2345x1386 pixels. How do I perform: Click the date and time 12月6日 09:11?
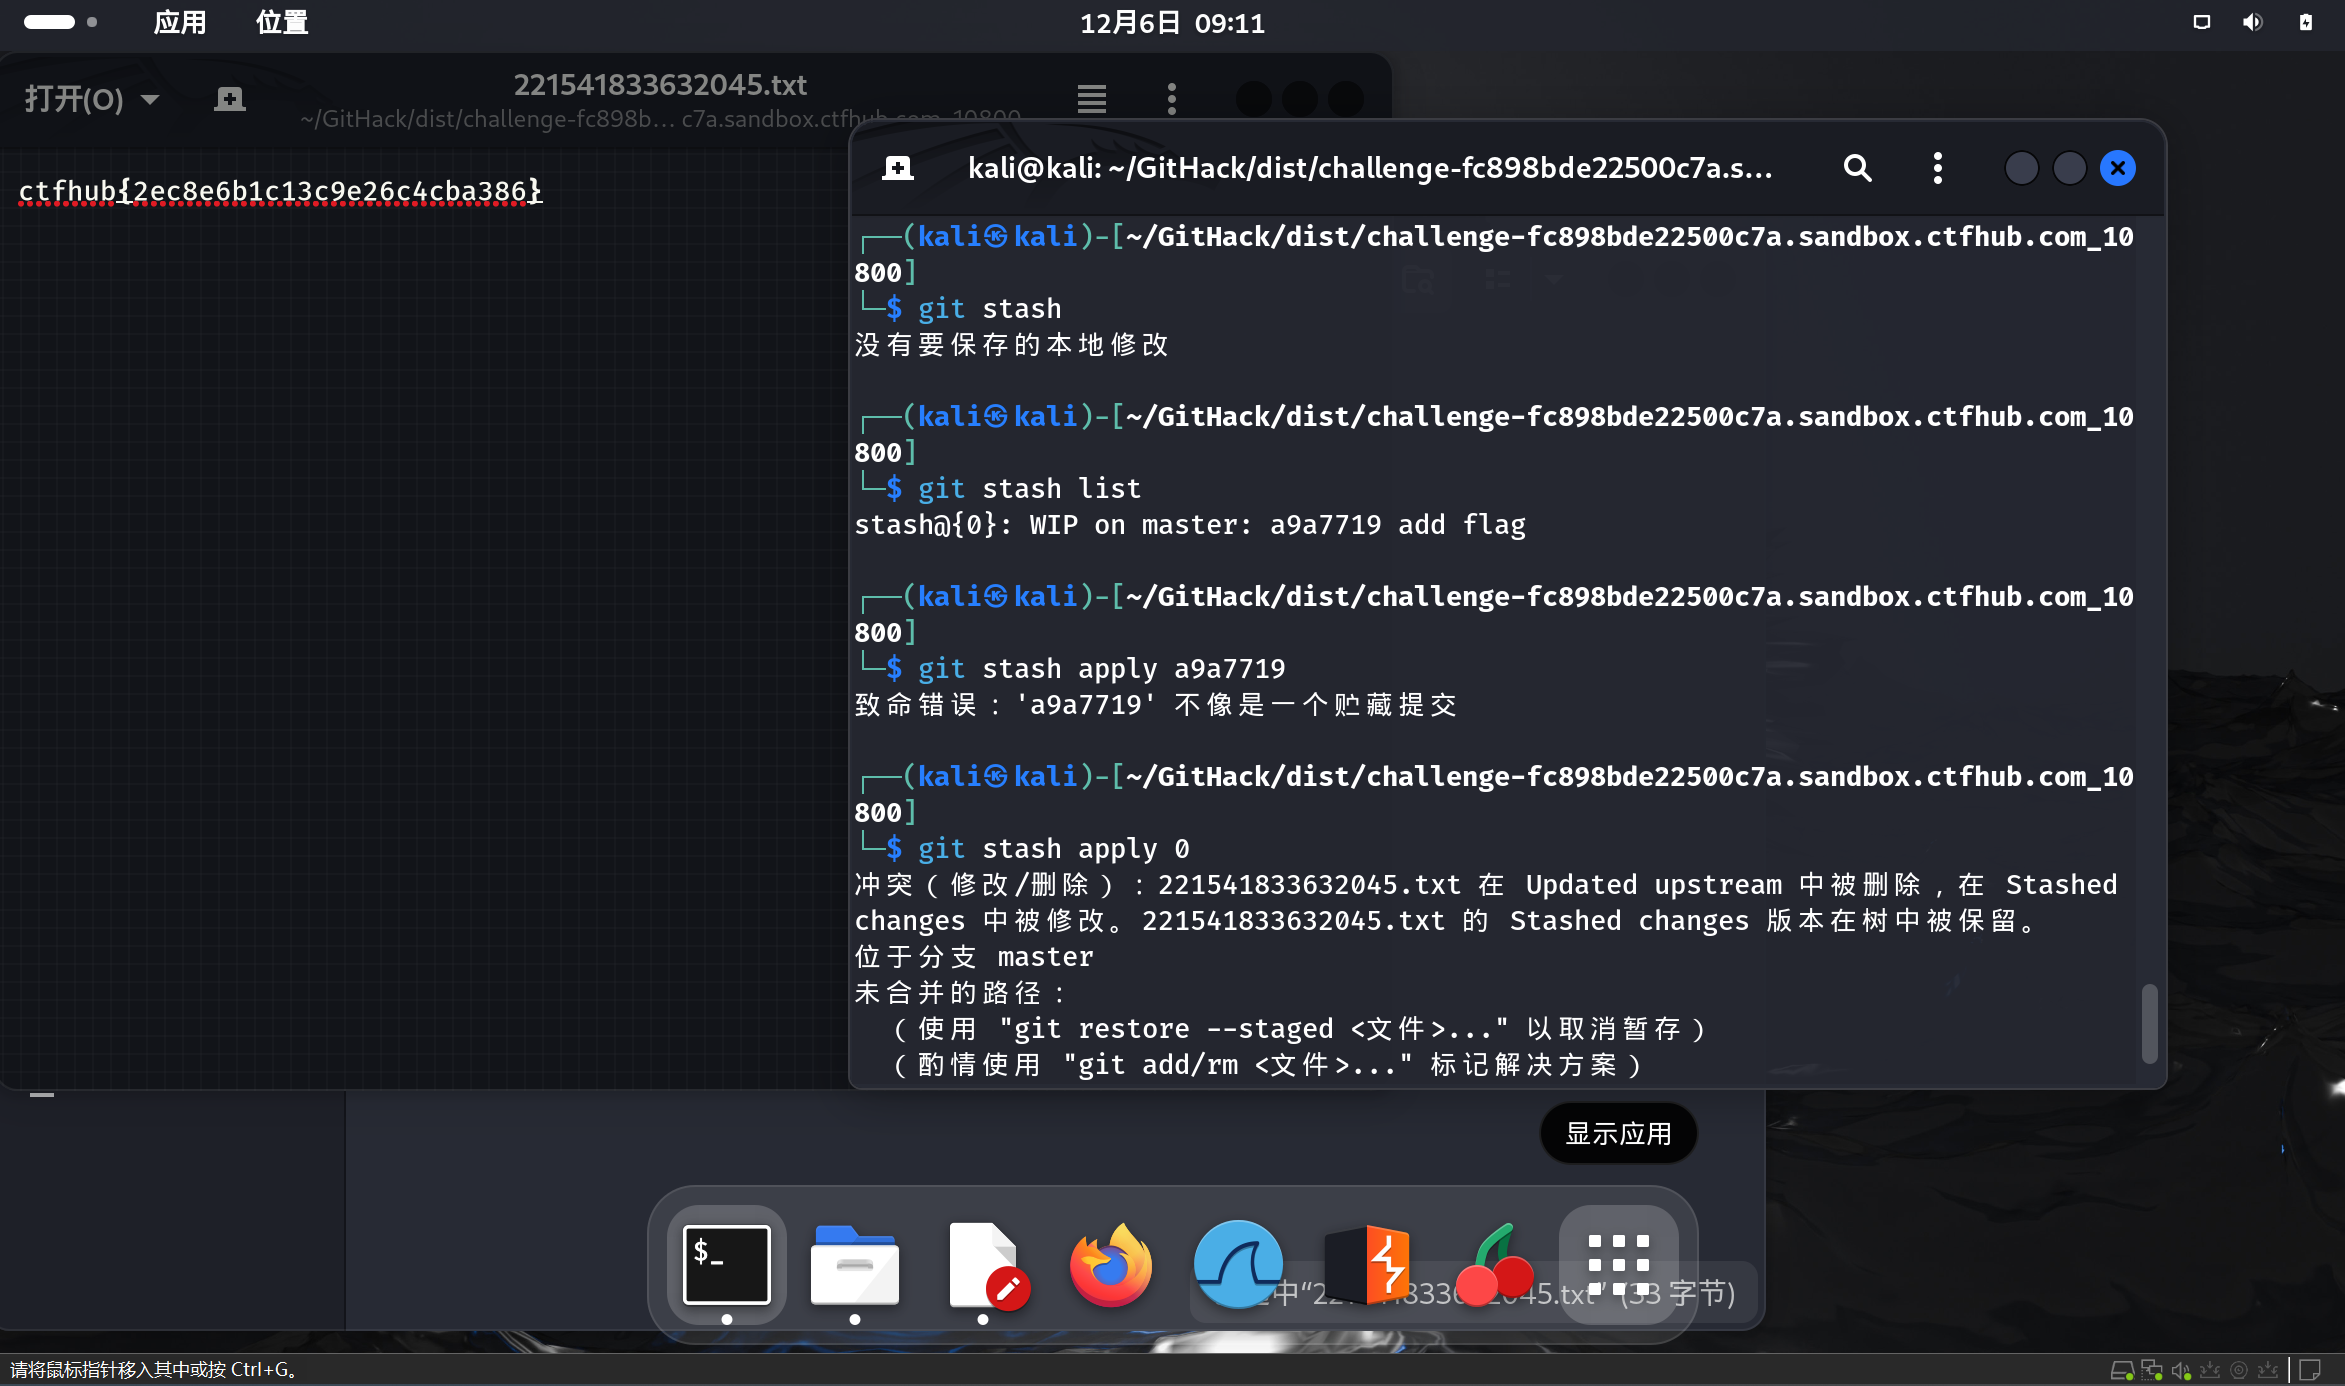(x=1172, y=22)
